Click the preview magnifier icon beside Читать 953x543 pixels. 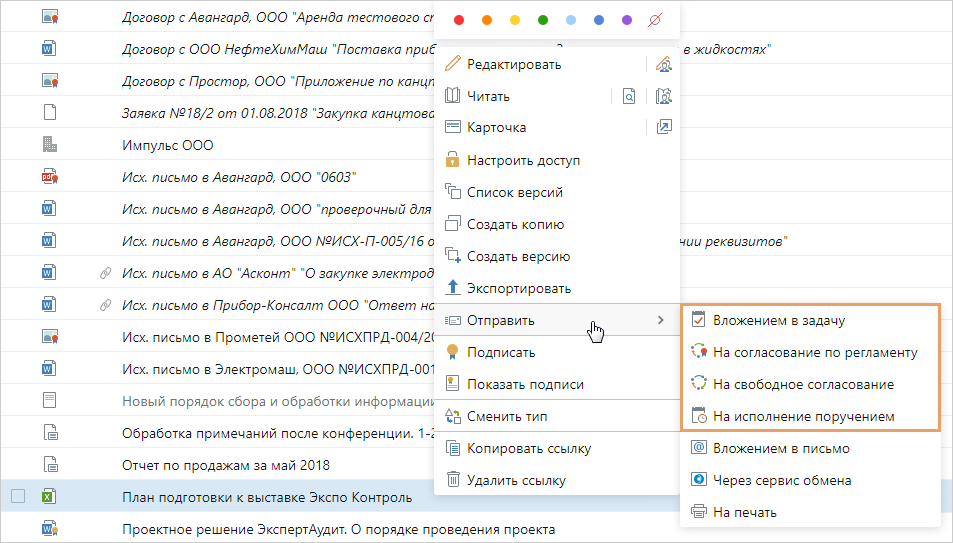[629, 97]
